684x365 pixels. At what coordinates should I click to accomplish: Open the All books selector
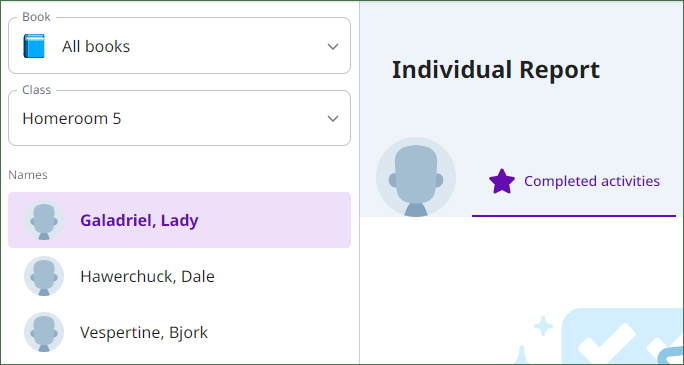(179, 46)
